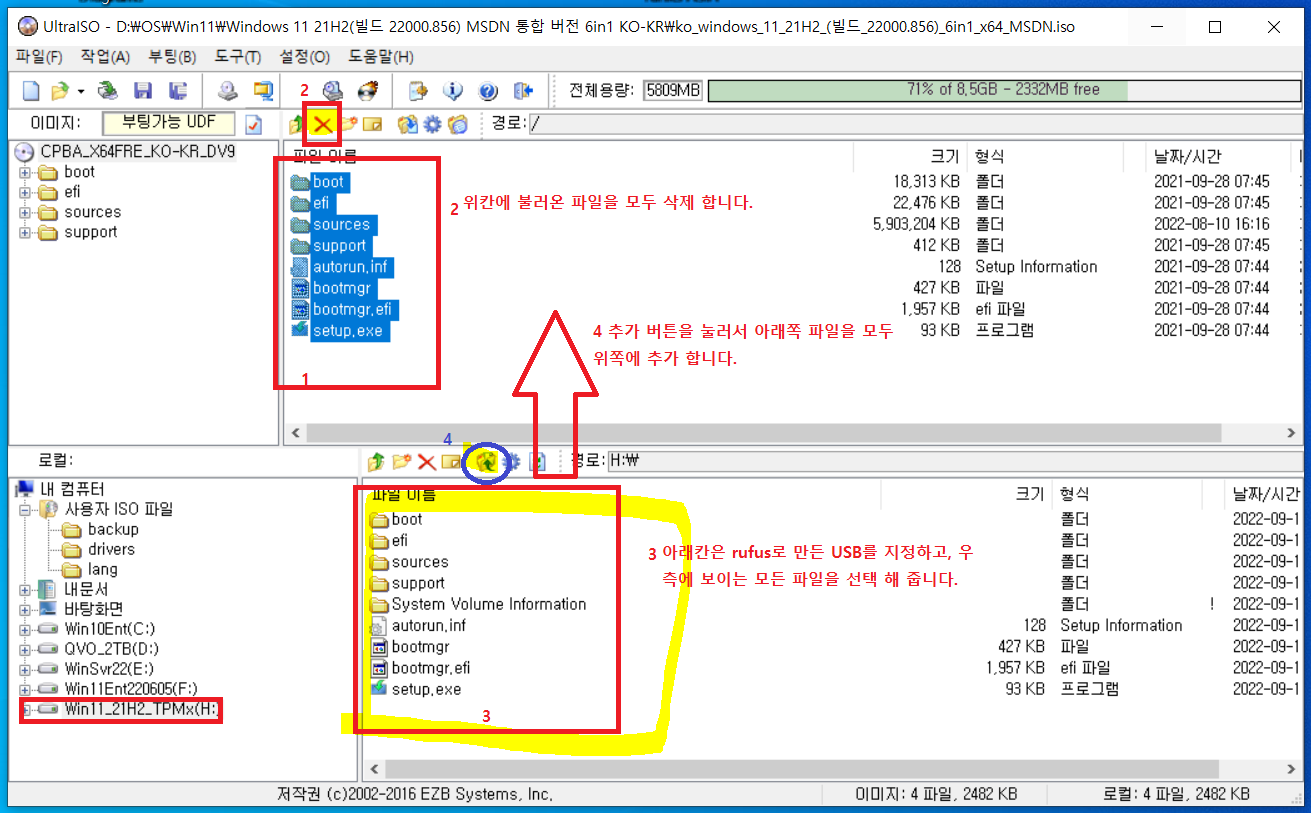Expand the sources folder in image tree
1311x813 pixels.
pyautogui.click(x=24, y=212)
